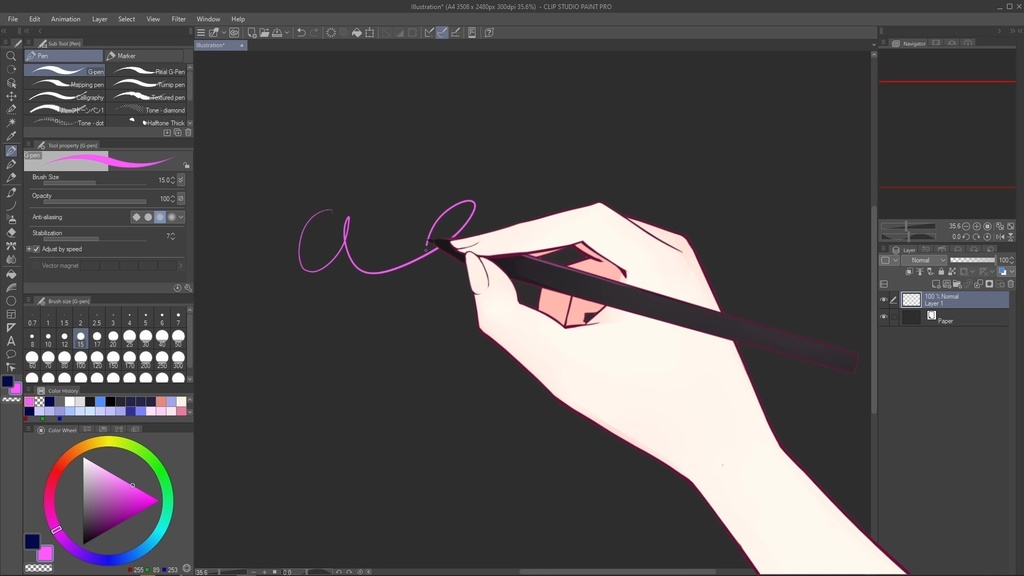The height and width of the screenshot is (576, 1024).
Task: Uncheck the Adjust by speed option
Action: (35, 249)
